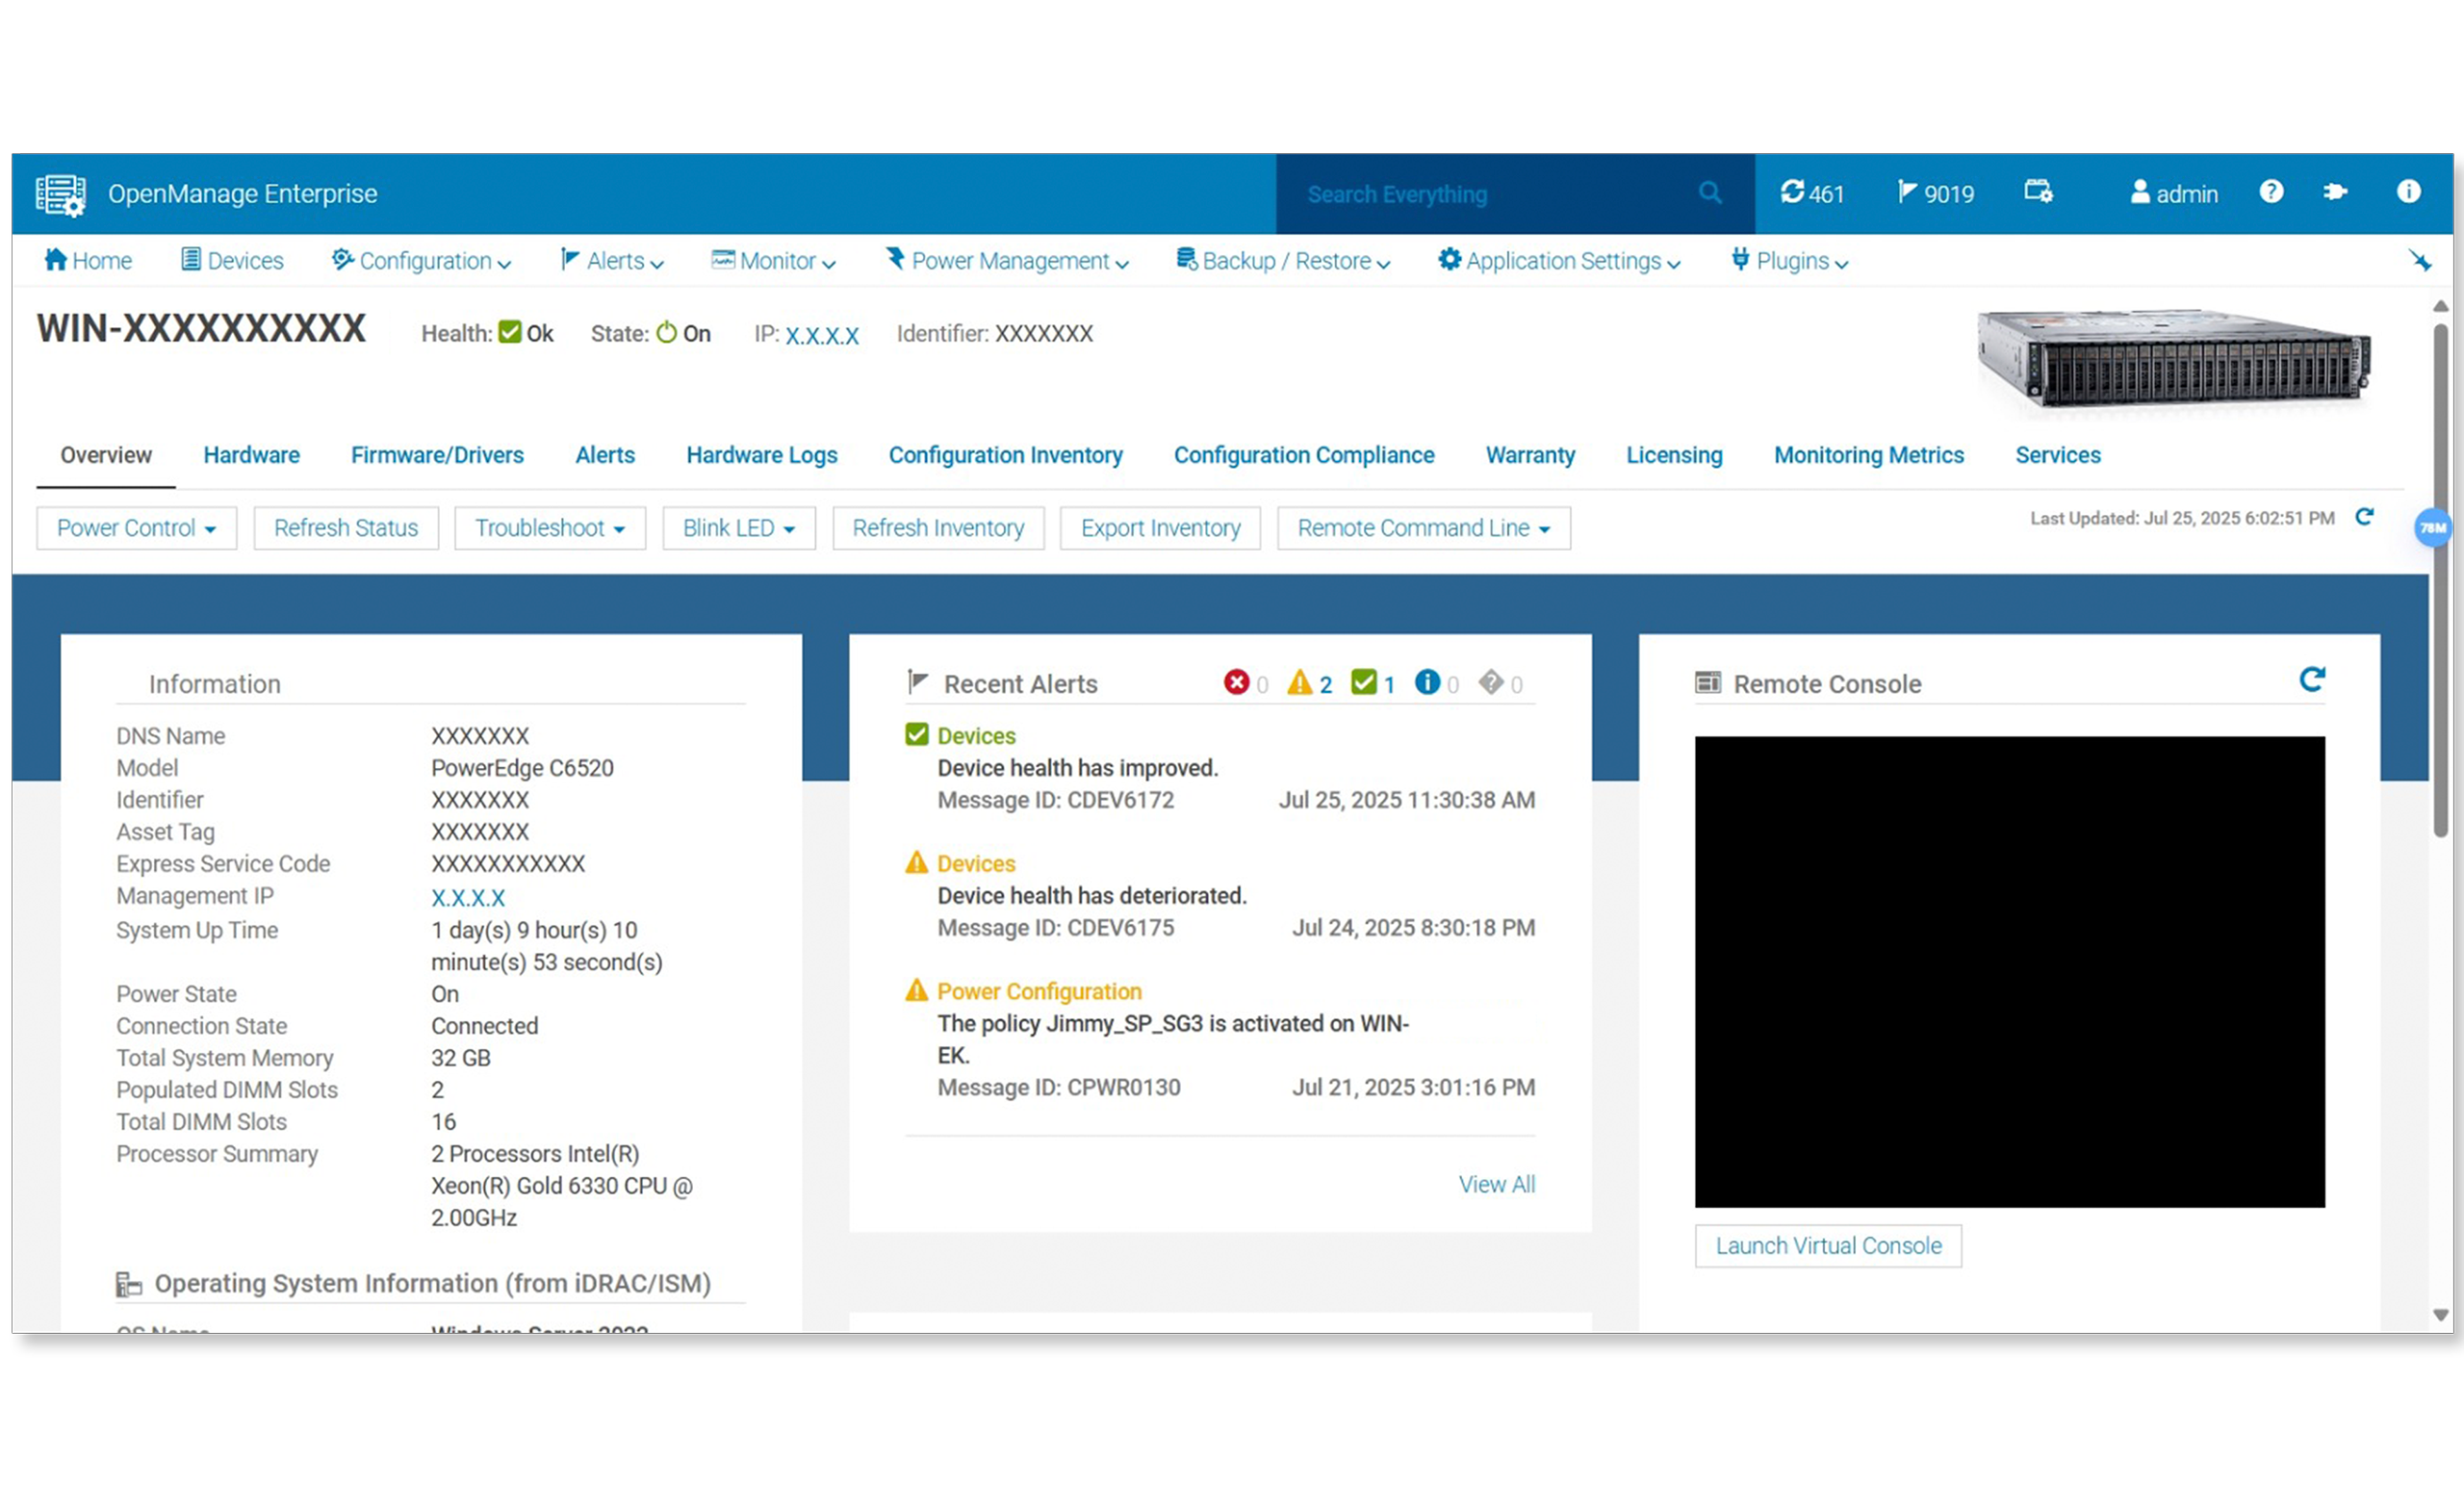Click View All alerts link
The height and width of the screenshot is (1487, 2464).
(x=1496, y=1185)
